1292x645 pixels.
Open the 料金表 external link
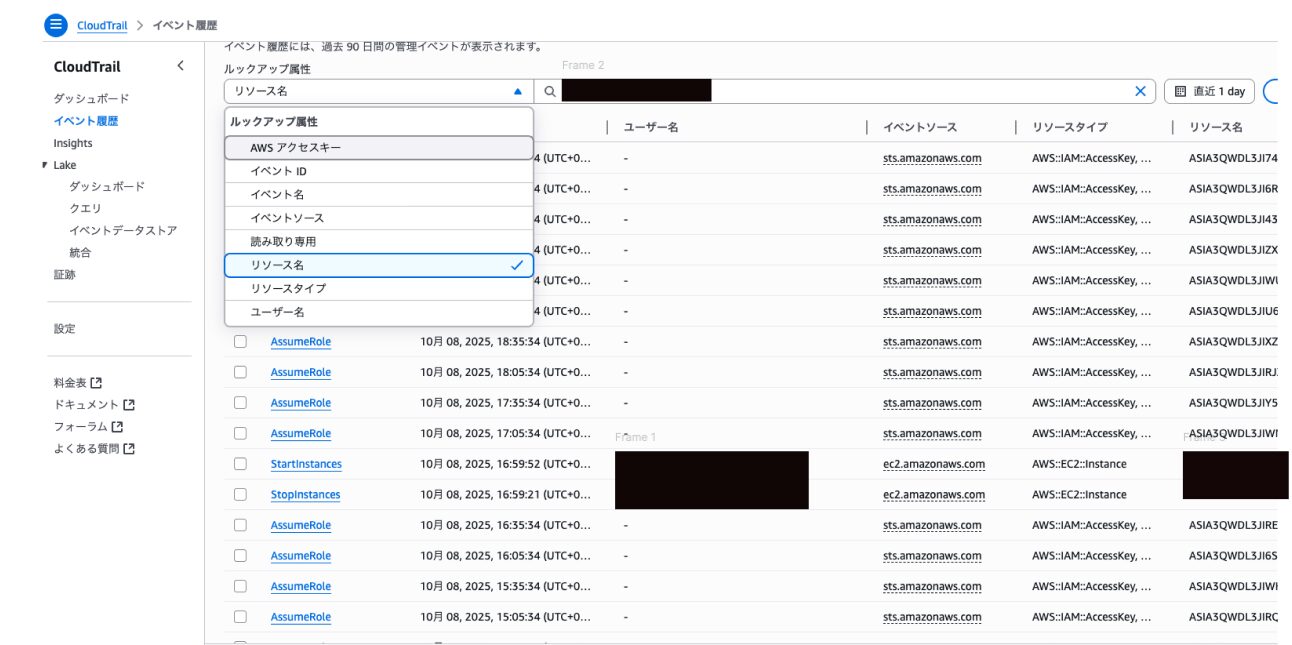point(78,382)
